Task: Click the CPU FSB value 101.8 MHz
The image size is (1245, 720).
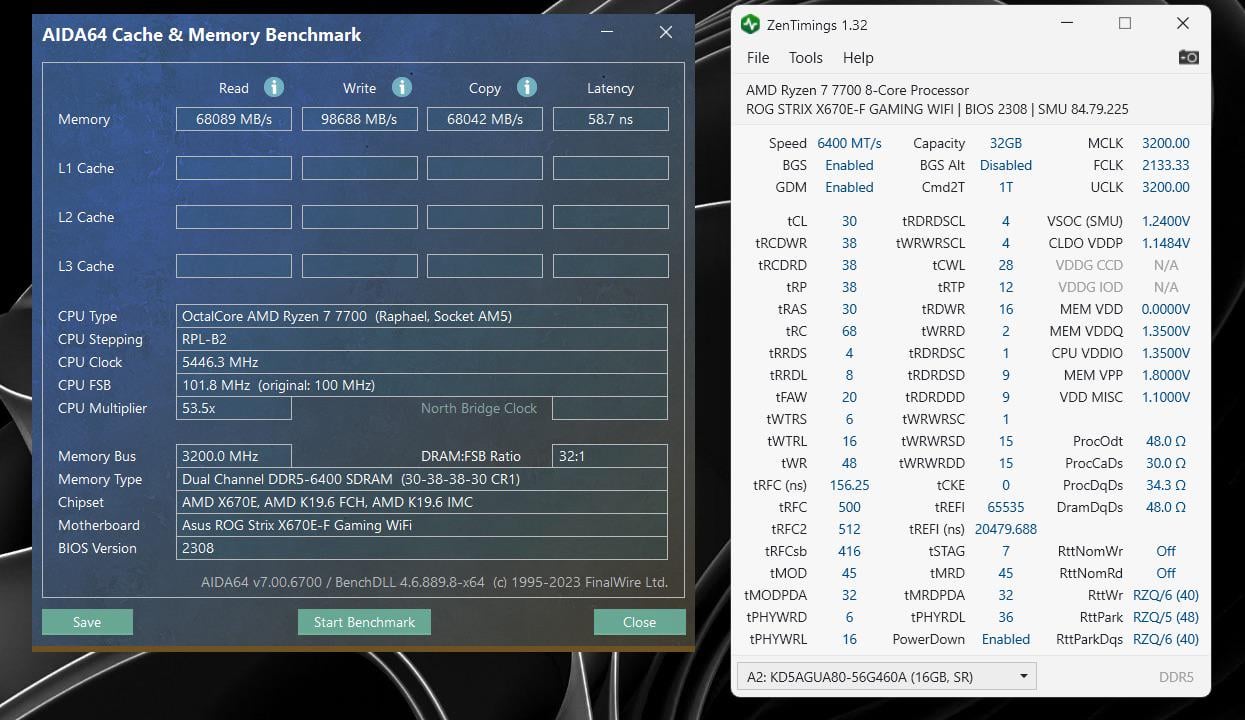Action: tap(421, 385)
